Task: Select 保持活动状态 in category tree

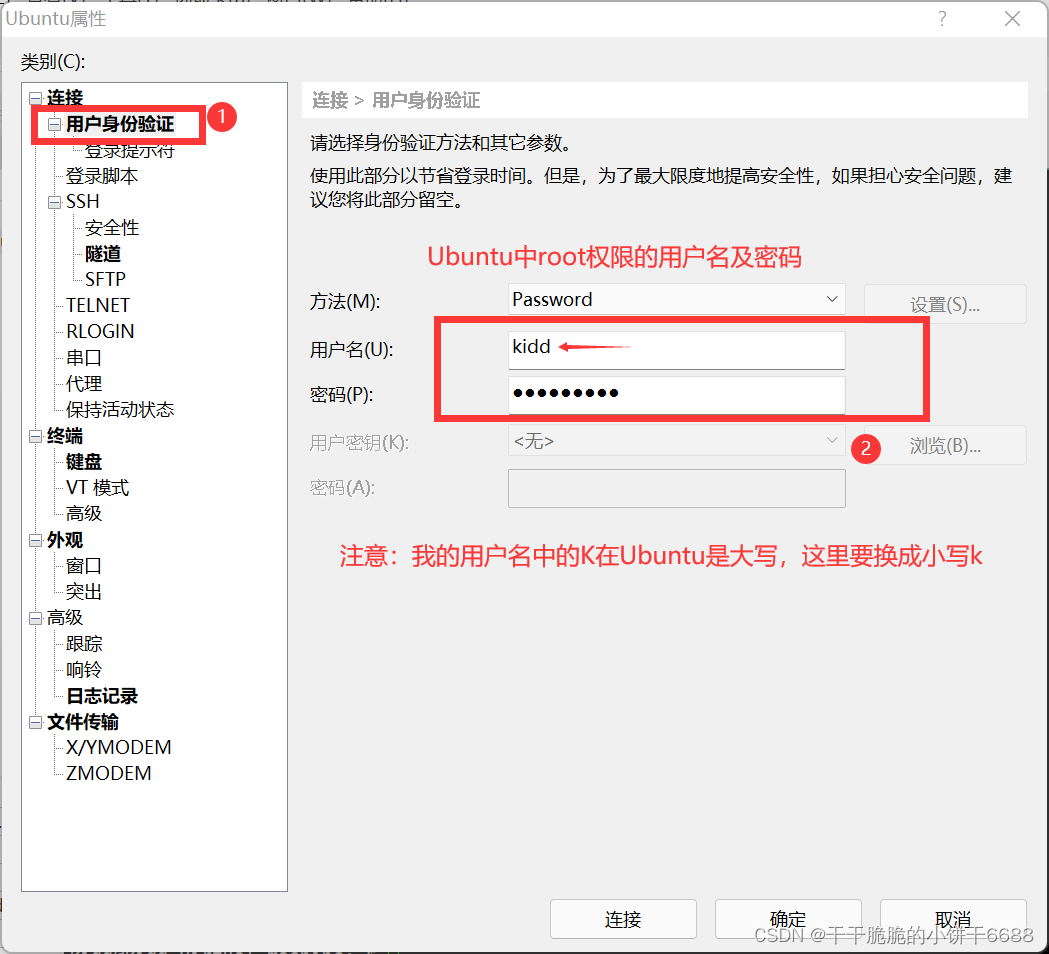Action: point(120,410)
